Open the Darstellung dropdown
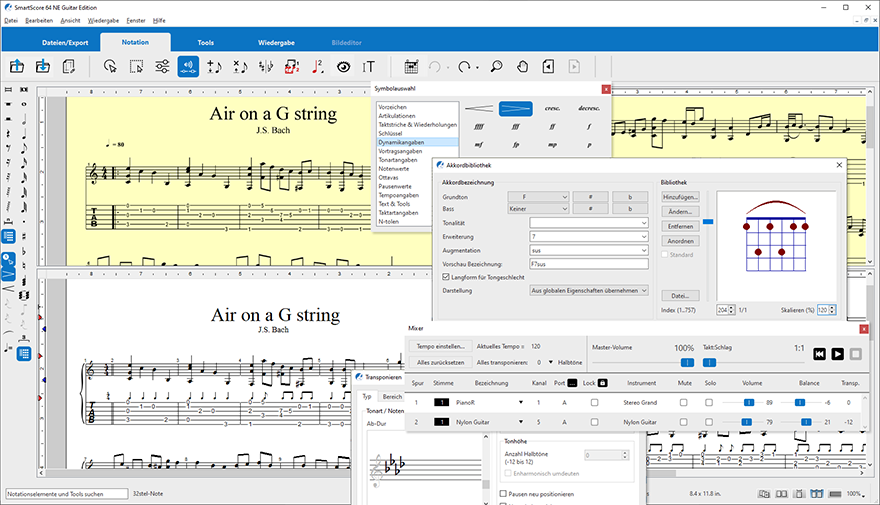Viewport: 880px width, 505px height. pyautogui.click(x=589, y=290)
